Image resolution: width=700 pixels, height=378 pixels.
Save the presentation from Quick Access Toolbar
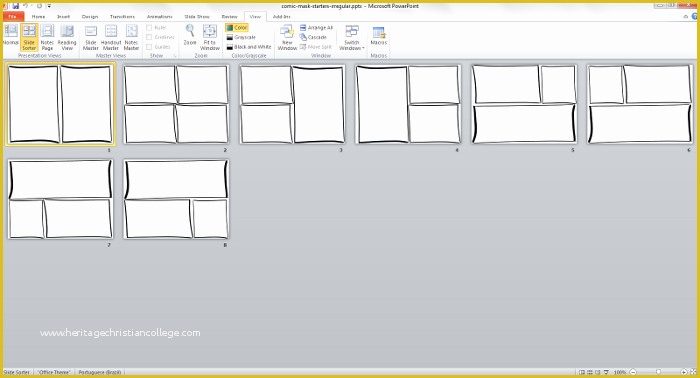click(16, 6)
